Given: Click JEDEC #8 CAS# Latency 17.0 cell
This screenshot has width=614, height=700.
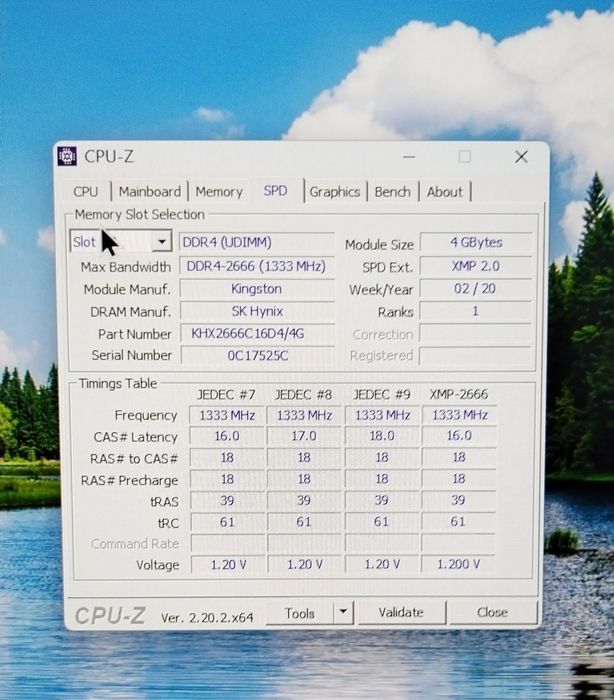Looking at the screenshot, I should (x=304, y=436).
